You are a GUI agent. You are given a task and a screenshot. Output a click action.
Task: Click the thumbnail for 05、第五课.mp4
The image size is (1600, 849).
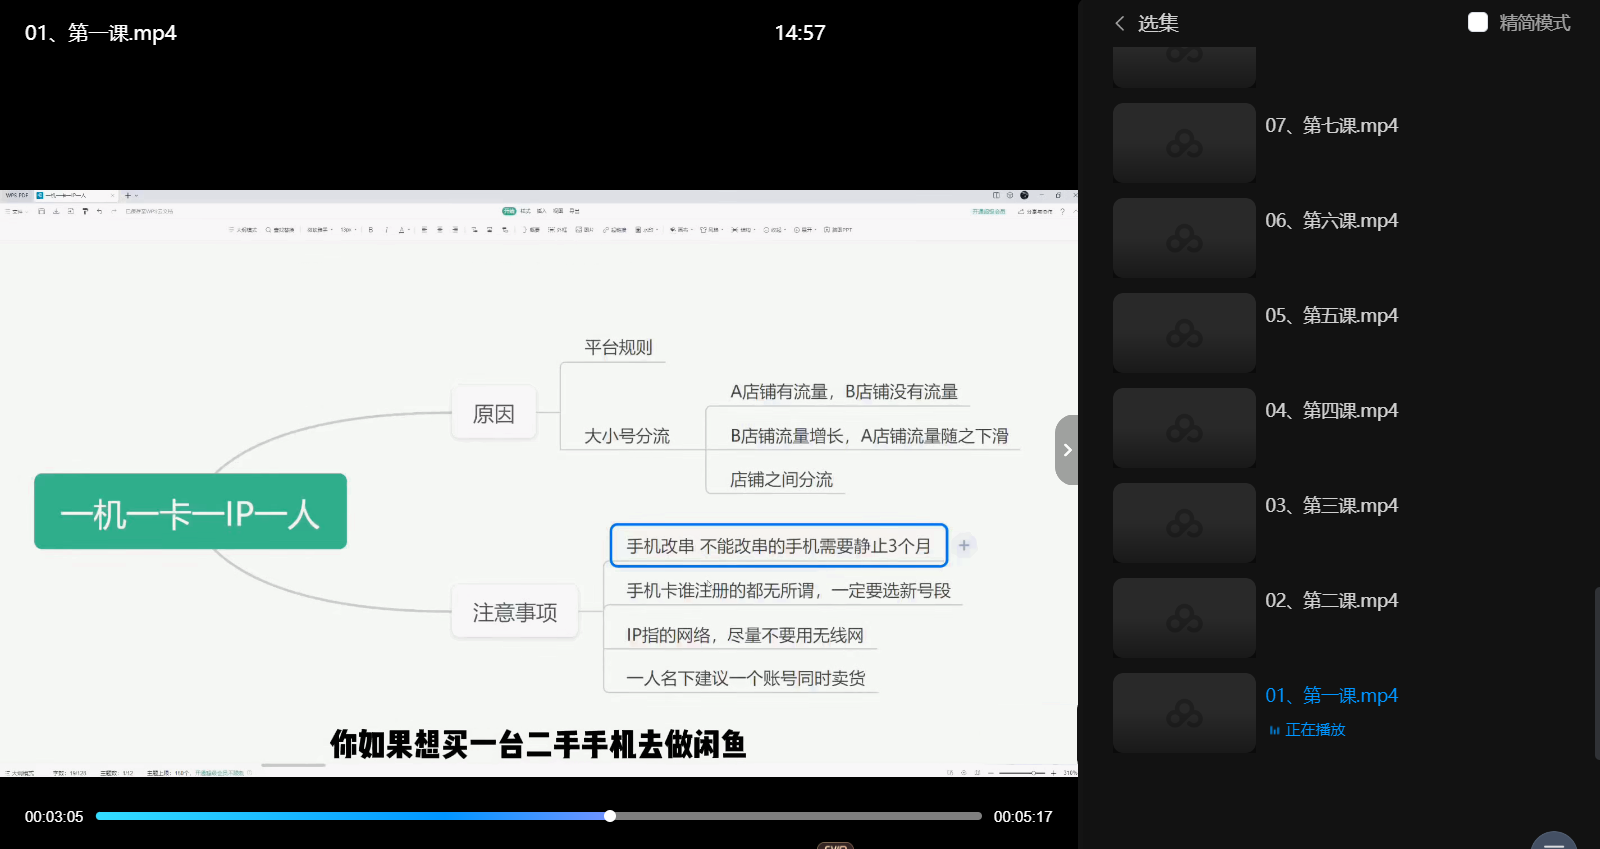(x=1184, y=333)
